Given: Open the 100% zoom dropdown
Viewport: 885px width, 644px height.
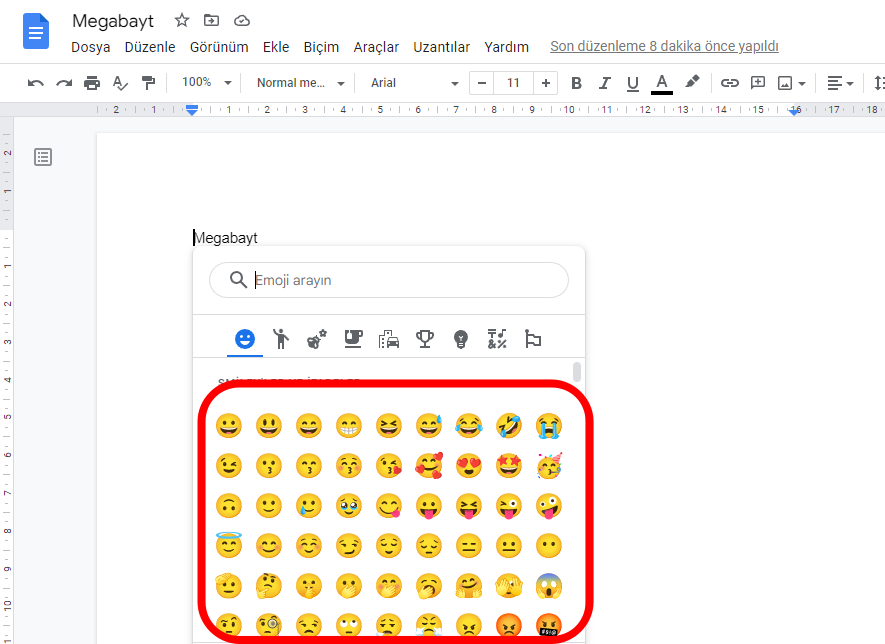Looking at the screenshot, I should point(207,83).
